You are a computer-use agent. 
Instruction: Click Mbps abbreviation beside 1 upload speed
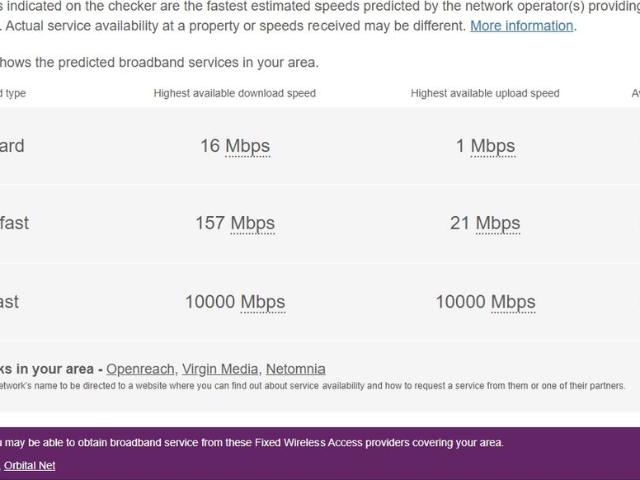click(492, 146)
